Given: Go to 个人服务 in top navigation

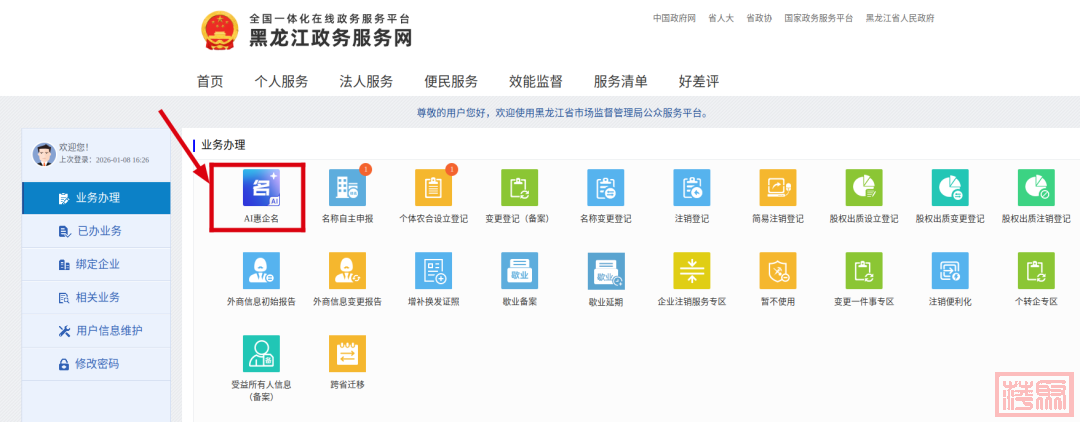Looking at the screenshot, I should point(281,81).
